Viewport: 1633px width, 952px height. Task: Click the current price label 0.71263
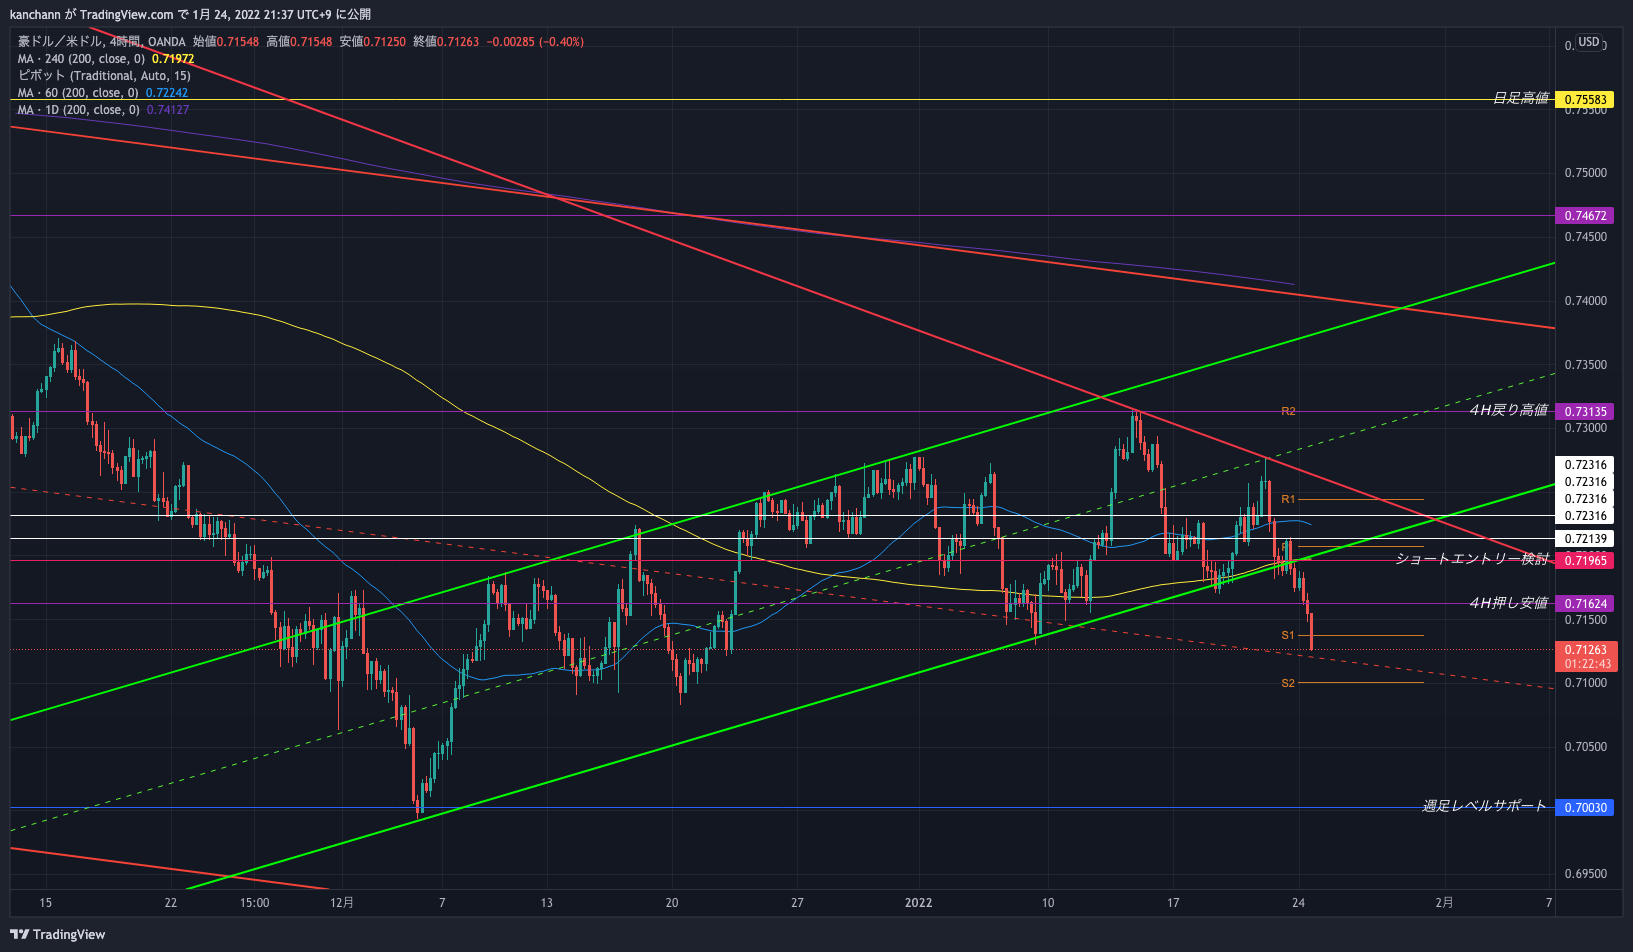point(1586,650)
